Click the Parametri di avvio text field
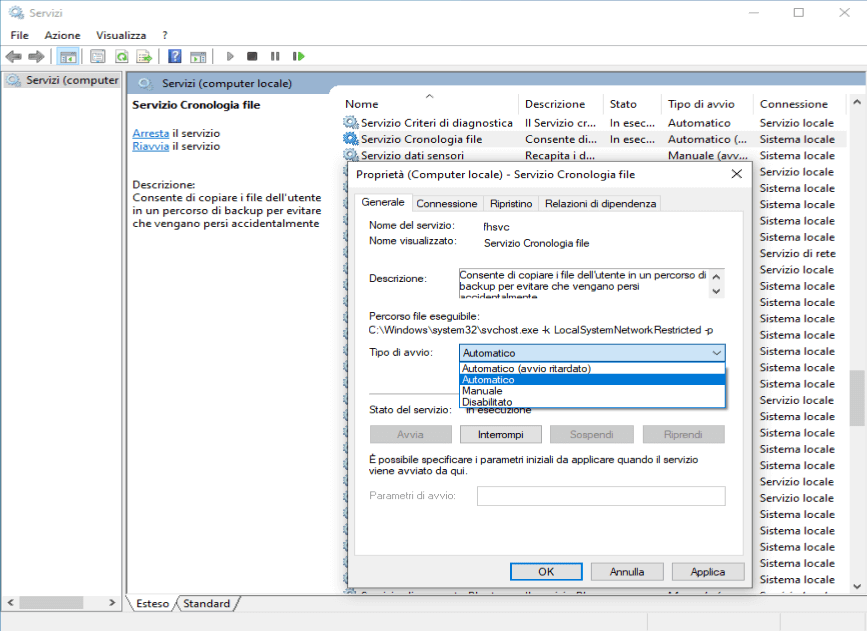Viewport: 867px width, 631px height. pyautogui.click(x=600, y=496)
